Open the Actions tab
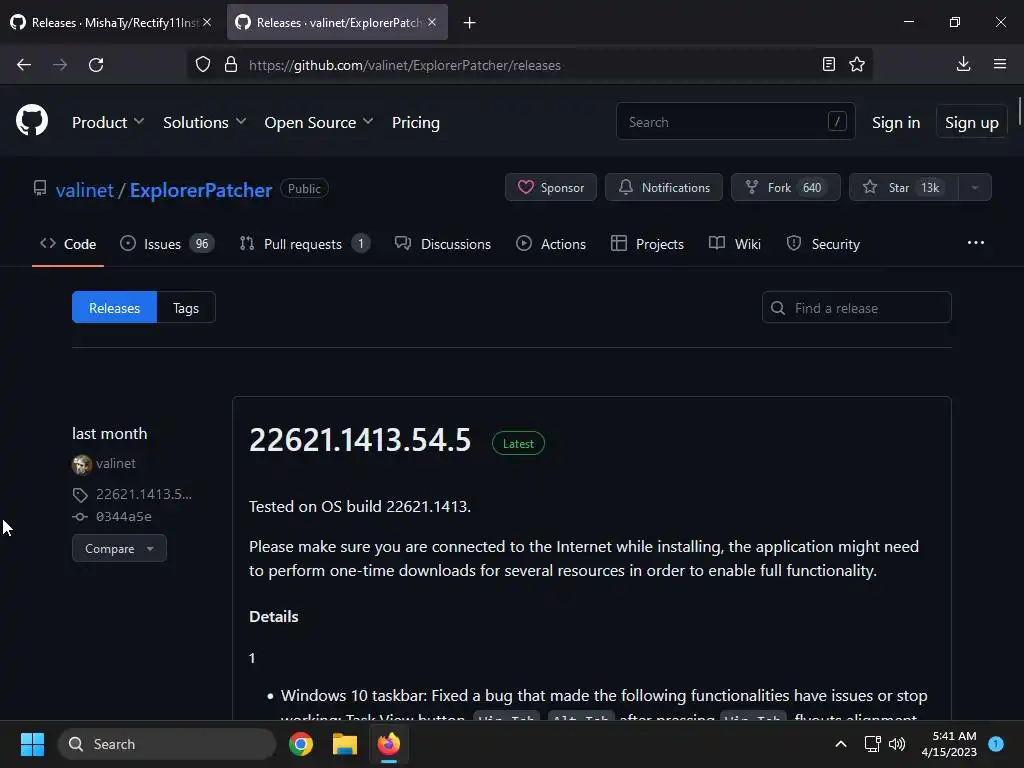Image resolution: width=1024 pixels, height=768 pixels. pyautogui.click(x=551, y=244)
